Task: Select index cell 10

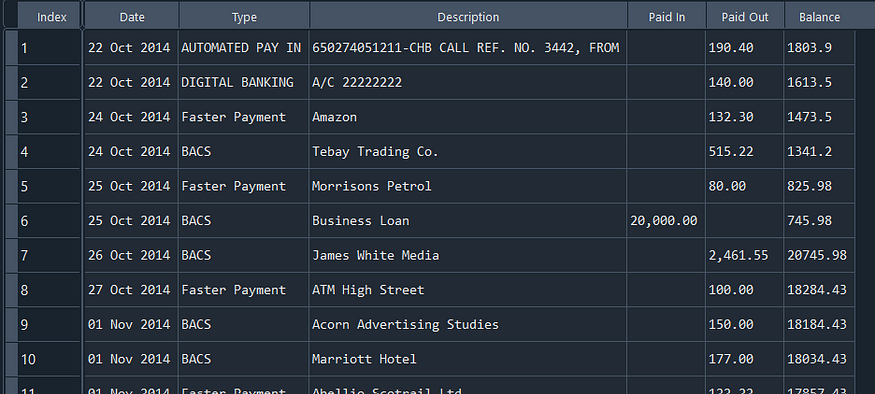Action: pyautogui.click(x=49, y=359)
